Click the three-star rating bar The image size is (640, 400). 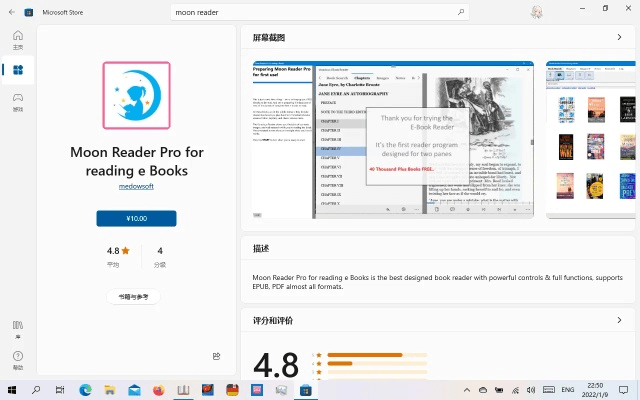377,372
